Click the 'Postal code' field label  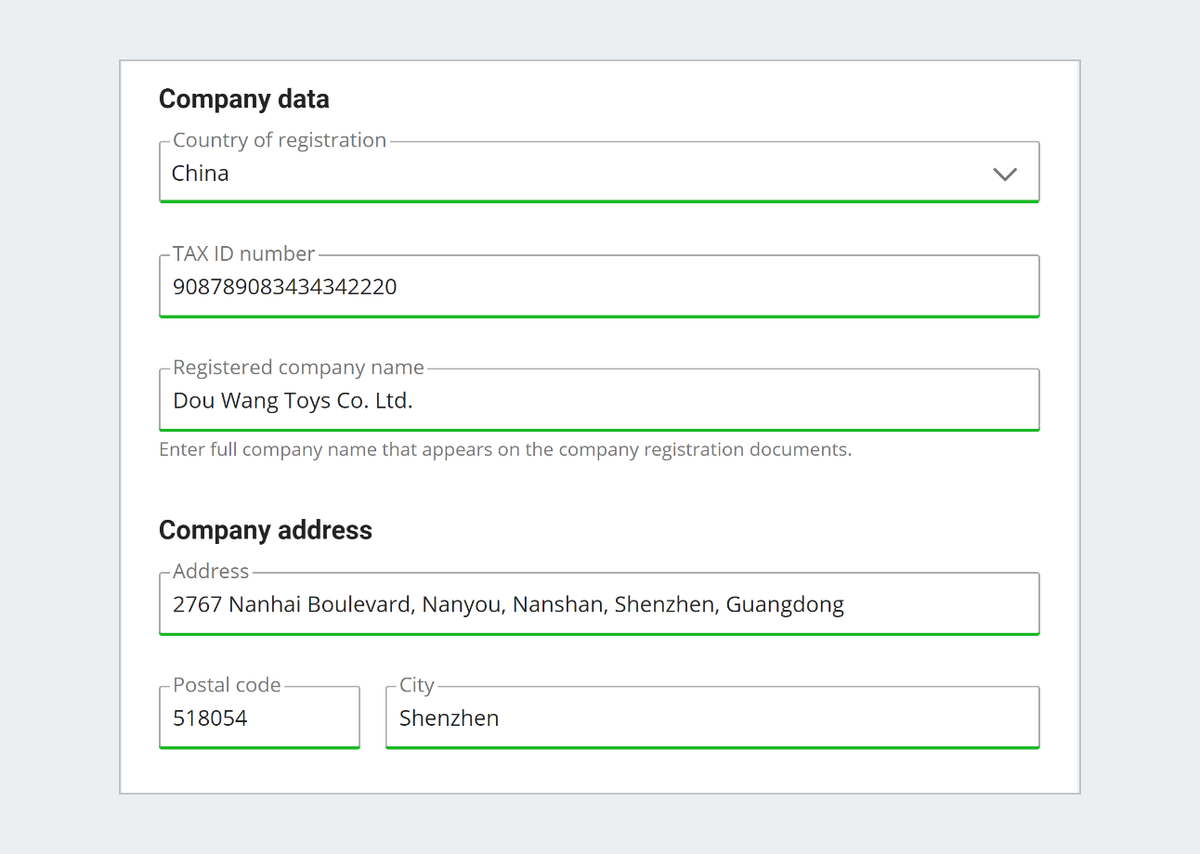point(226,685)
